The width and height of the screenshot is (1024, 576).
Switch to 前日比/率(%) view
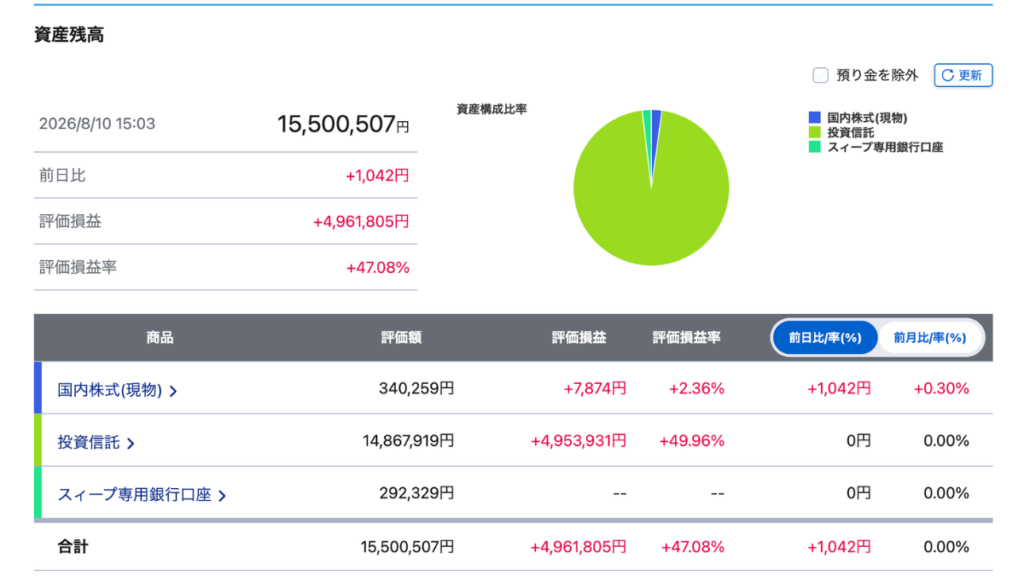click(x=825, y=338)
